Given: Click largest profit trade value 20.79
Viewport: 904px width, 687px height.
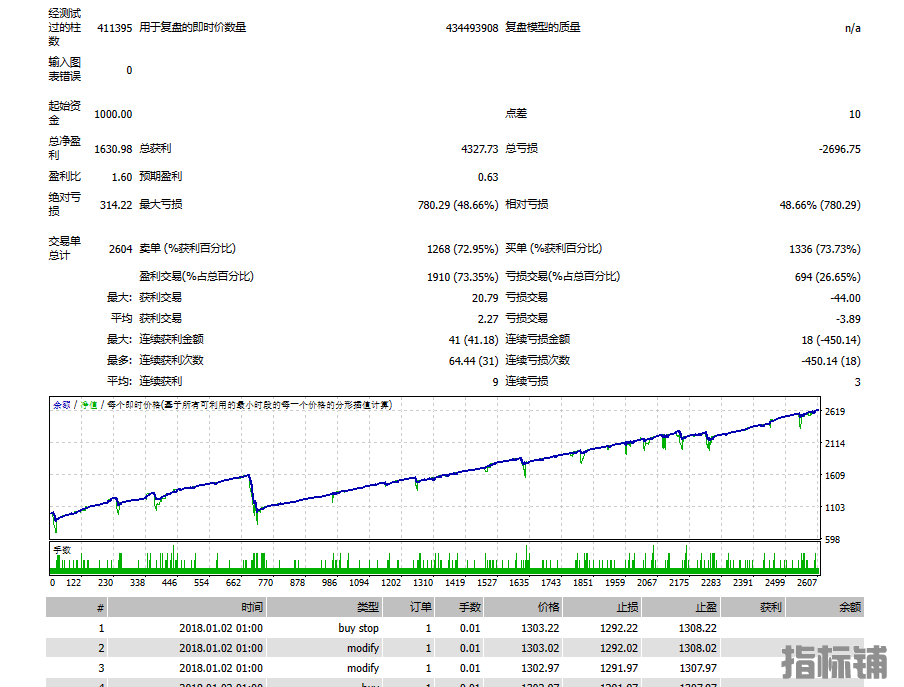Looking at the screenshot, I should (485, 298).
